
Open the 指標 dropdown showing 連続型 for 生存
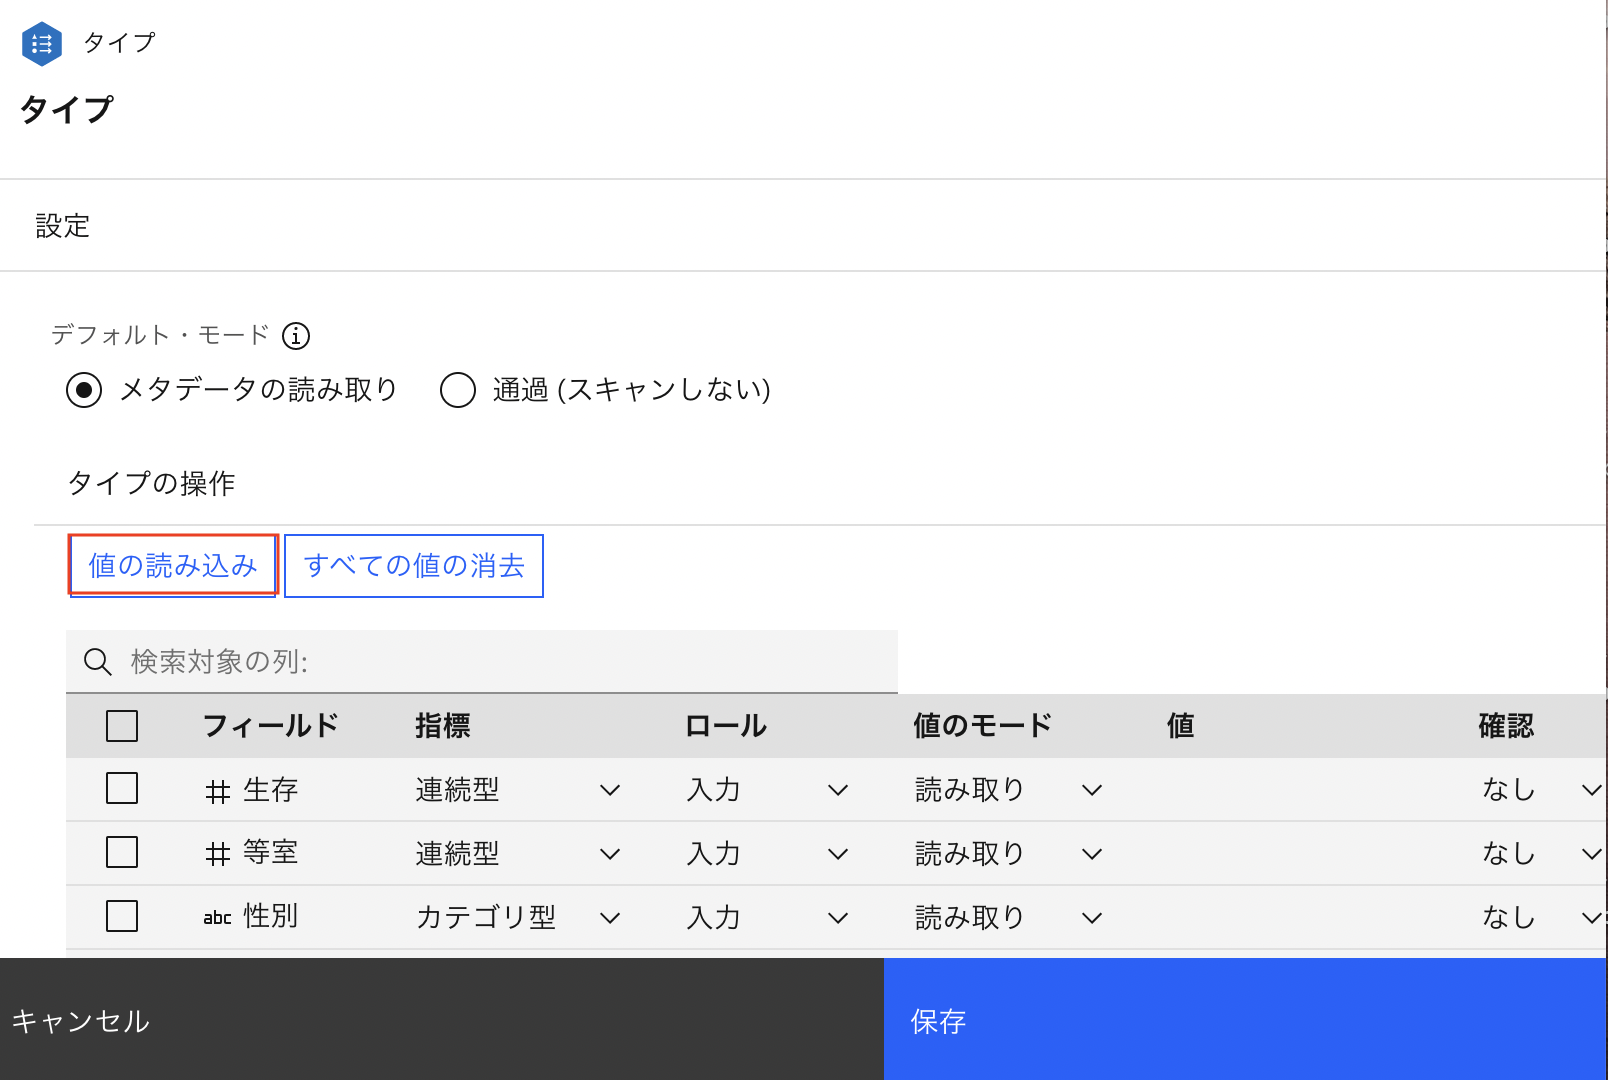(x=610, y=789)
